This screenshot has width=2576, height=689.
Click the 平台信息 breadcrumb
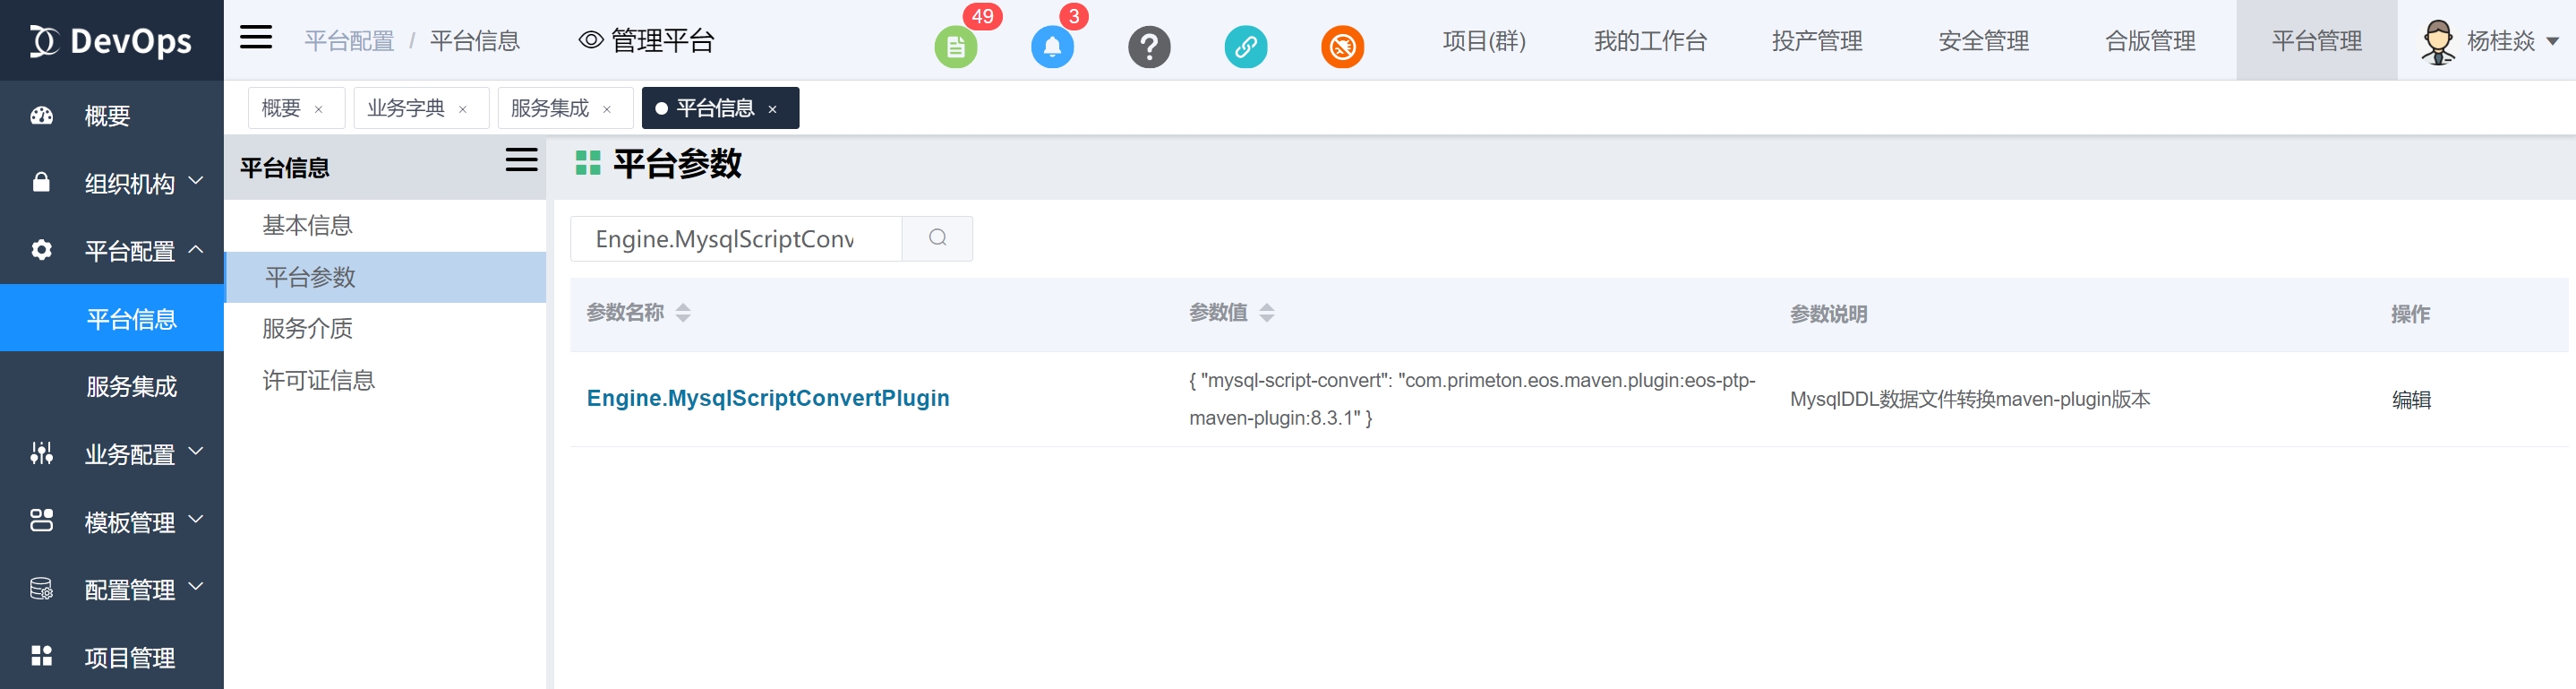pyautogui.click(x=475, y=41)
